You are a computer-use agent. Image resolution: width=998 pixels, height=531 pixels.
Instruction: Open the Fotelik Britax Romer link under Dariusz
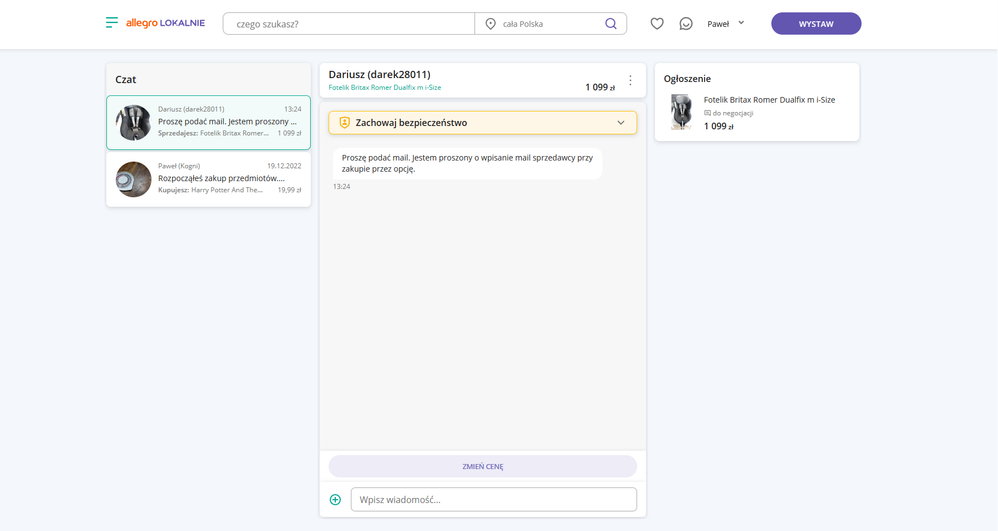click(x=384, y=87)
